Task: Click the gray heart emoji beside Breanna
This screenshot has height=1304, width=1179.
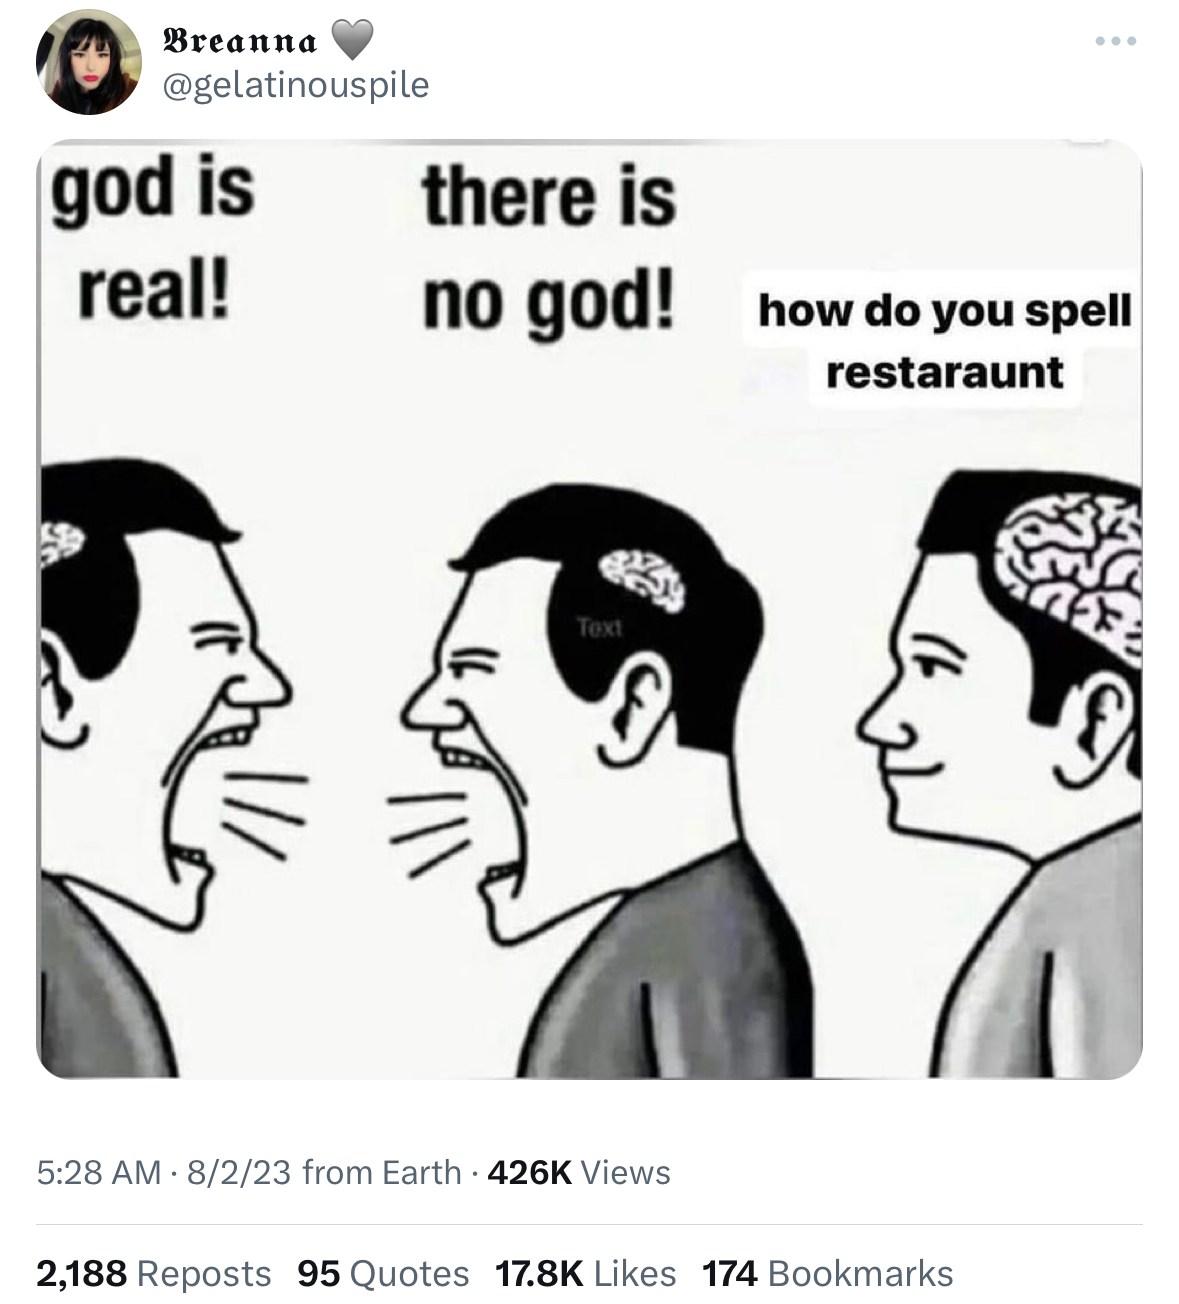Action: click(350, 40)
